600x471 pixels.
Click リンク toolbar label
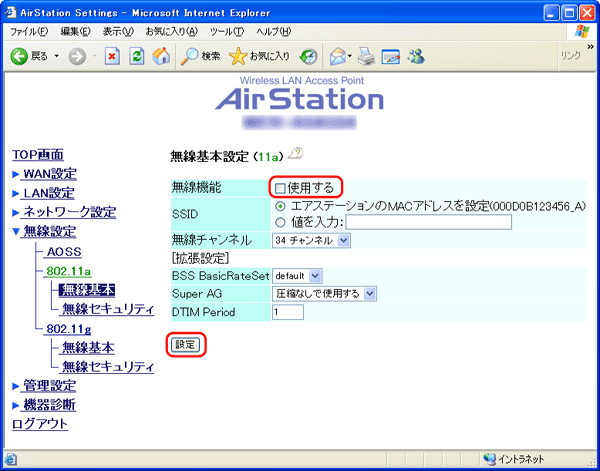[571, 56]
